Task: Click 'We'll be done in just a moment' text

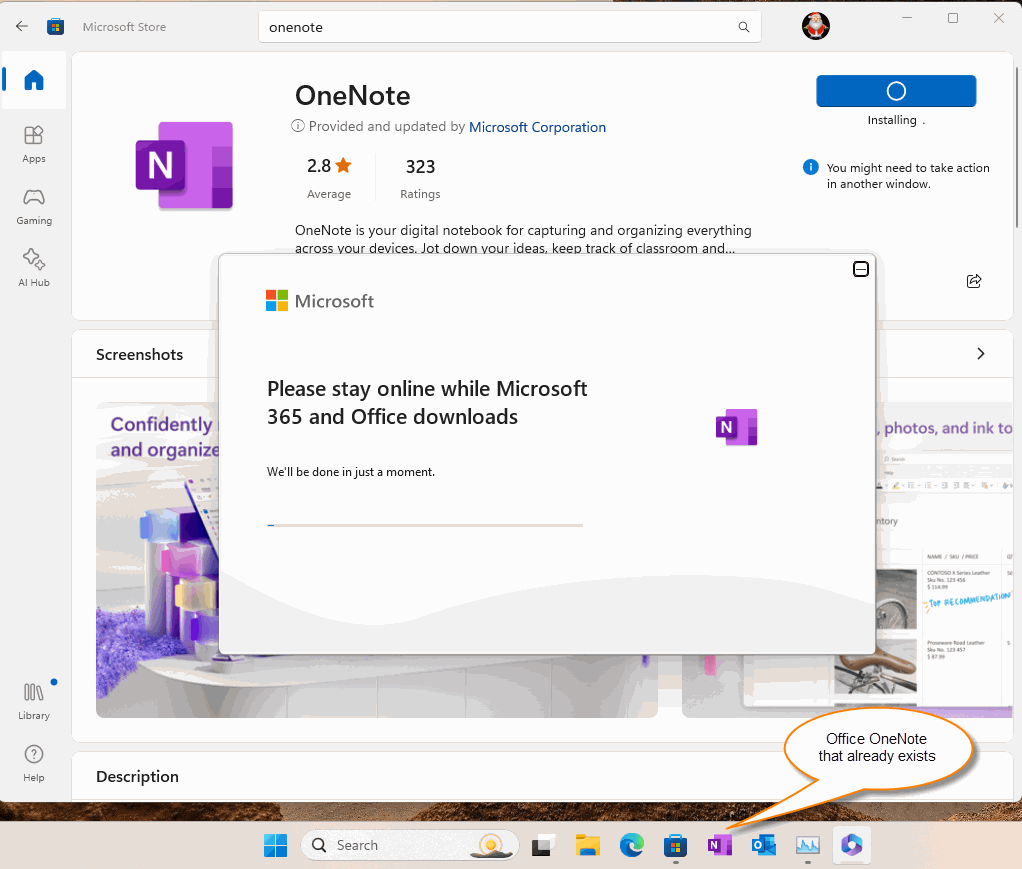Action: 351,471
